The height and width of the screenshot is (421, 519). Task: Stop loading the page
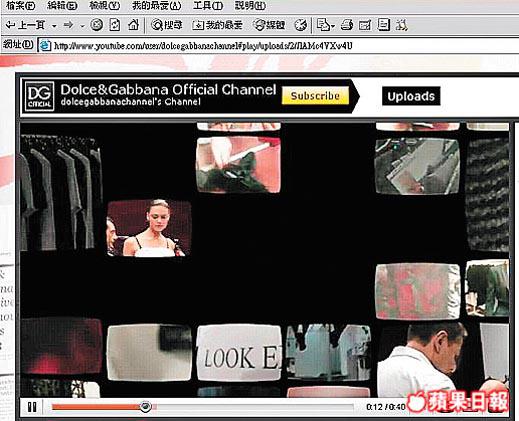(97, 25)
